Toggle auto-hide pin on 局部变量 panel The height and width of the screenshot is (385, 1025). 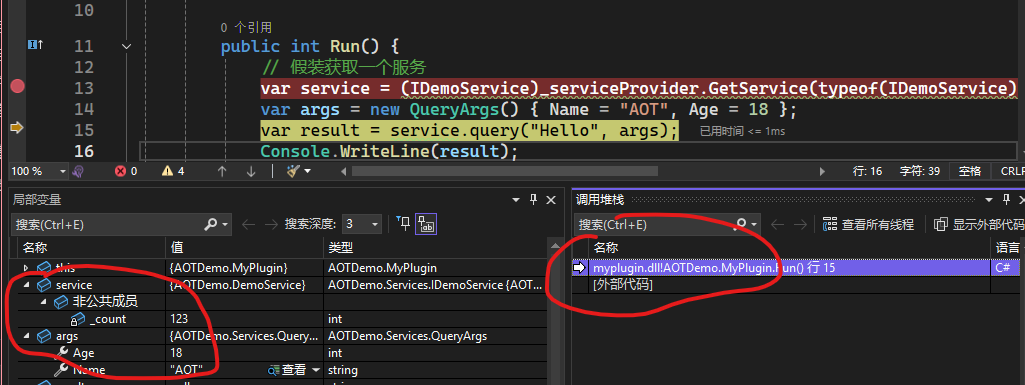[x=533, y=199]
